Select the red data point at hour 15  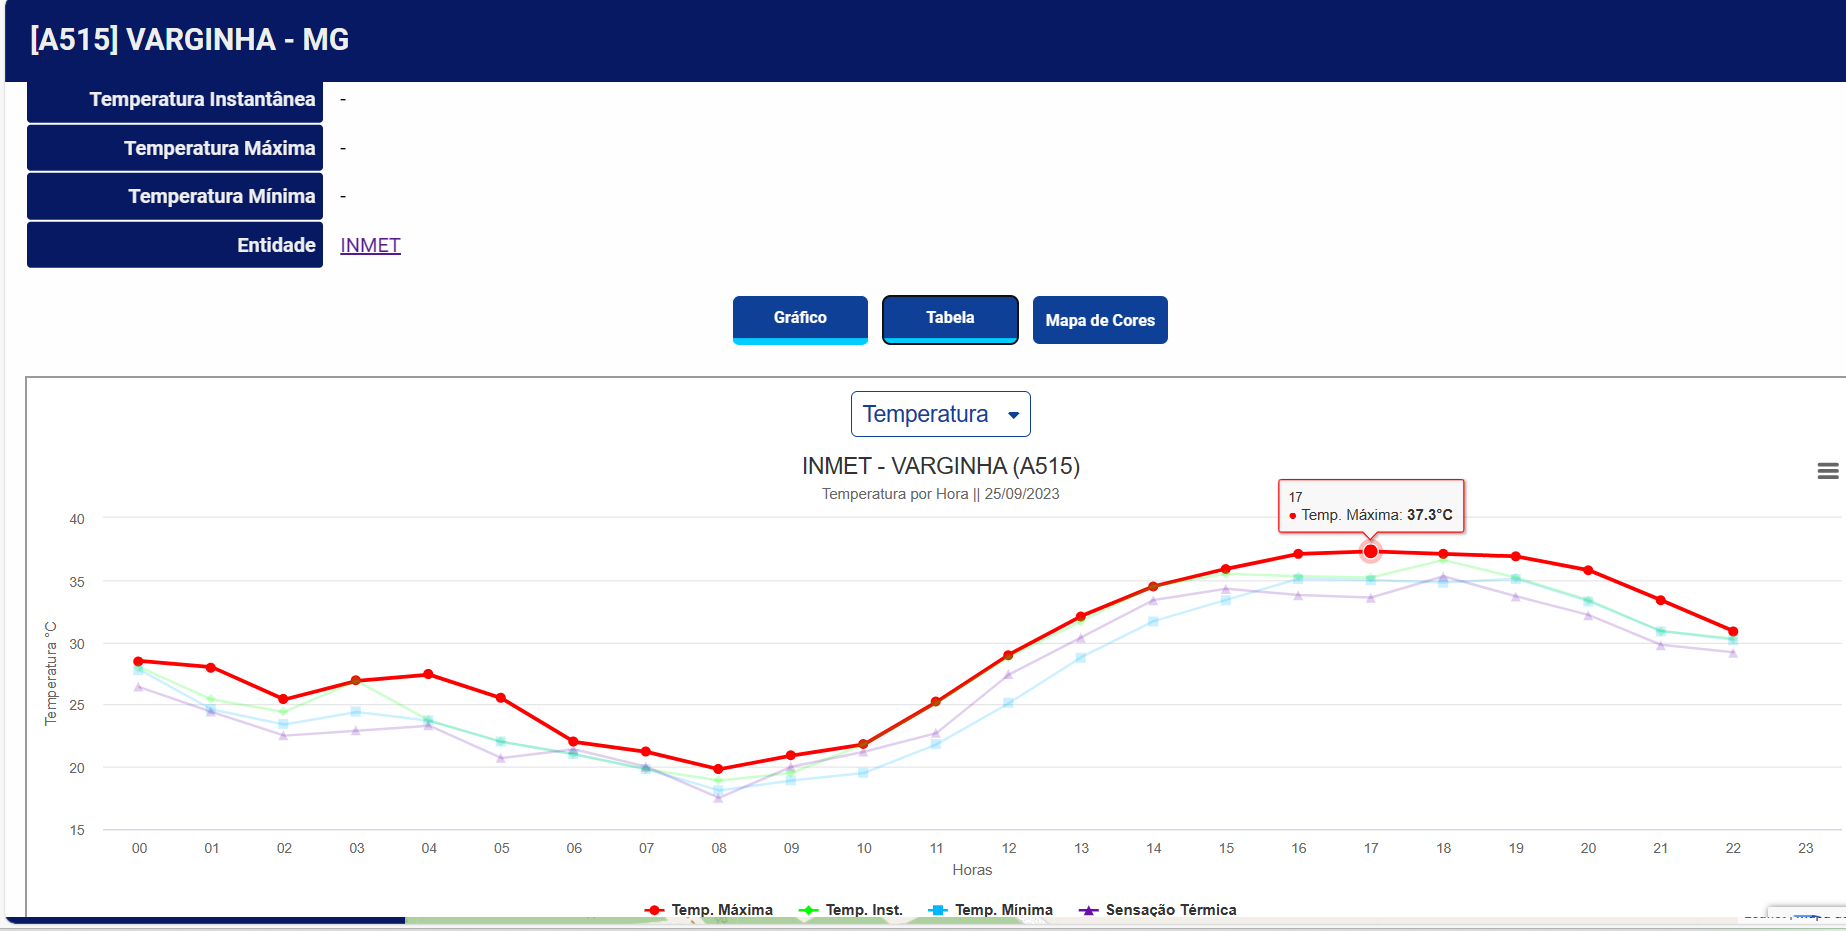point(1226,569)
